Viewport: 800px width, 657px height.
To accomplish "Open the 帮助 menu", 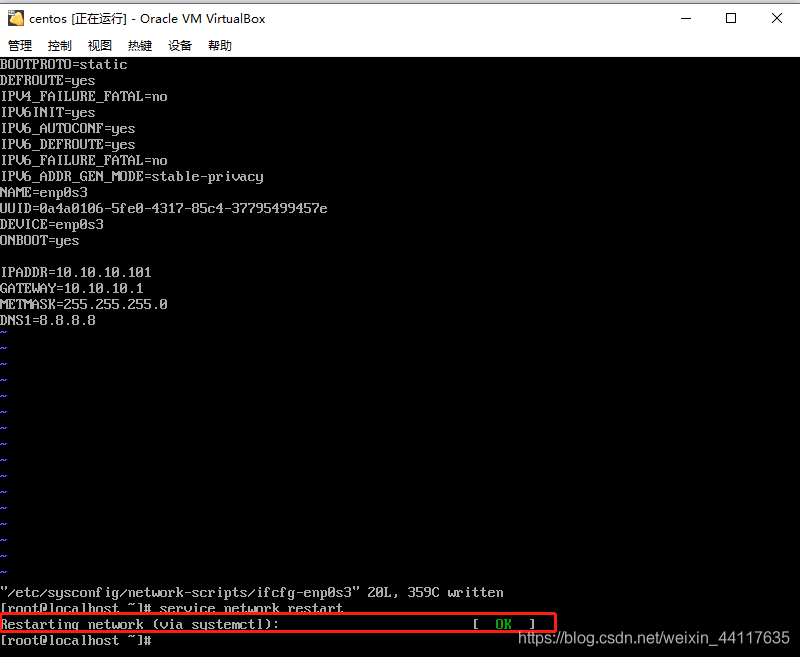I will pos(220,45).
